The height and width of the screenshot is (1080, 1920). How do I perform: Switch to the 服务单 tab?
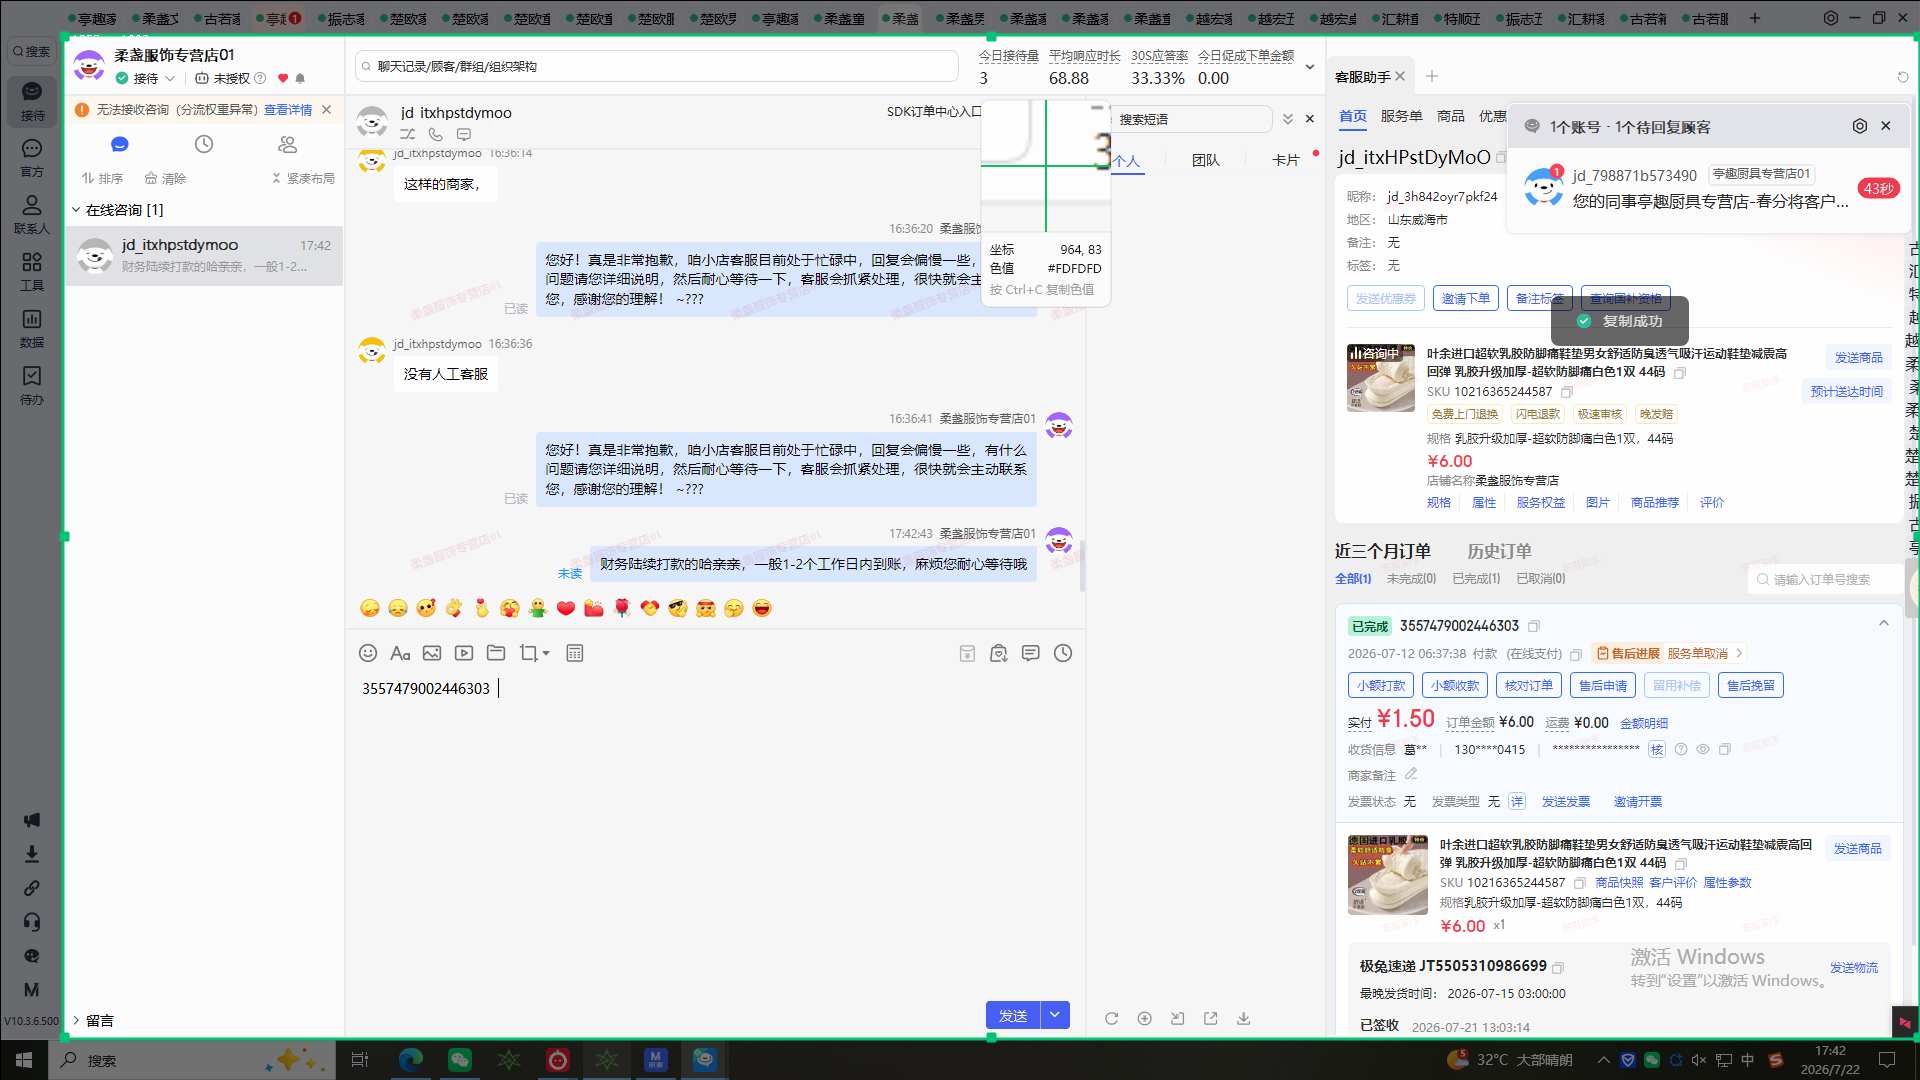[1401, 116]
